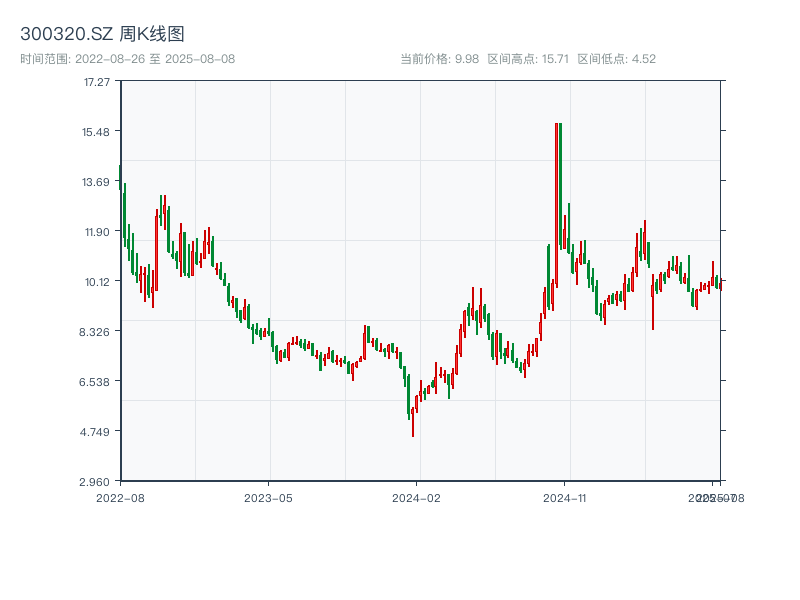Click the interval low 区间低点: 4.52

point(616,59)
